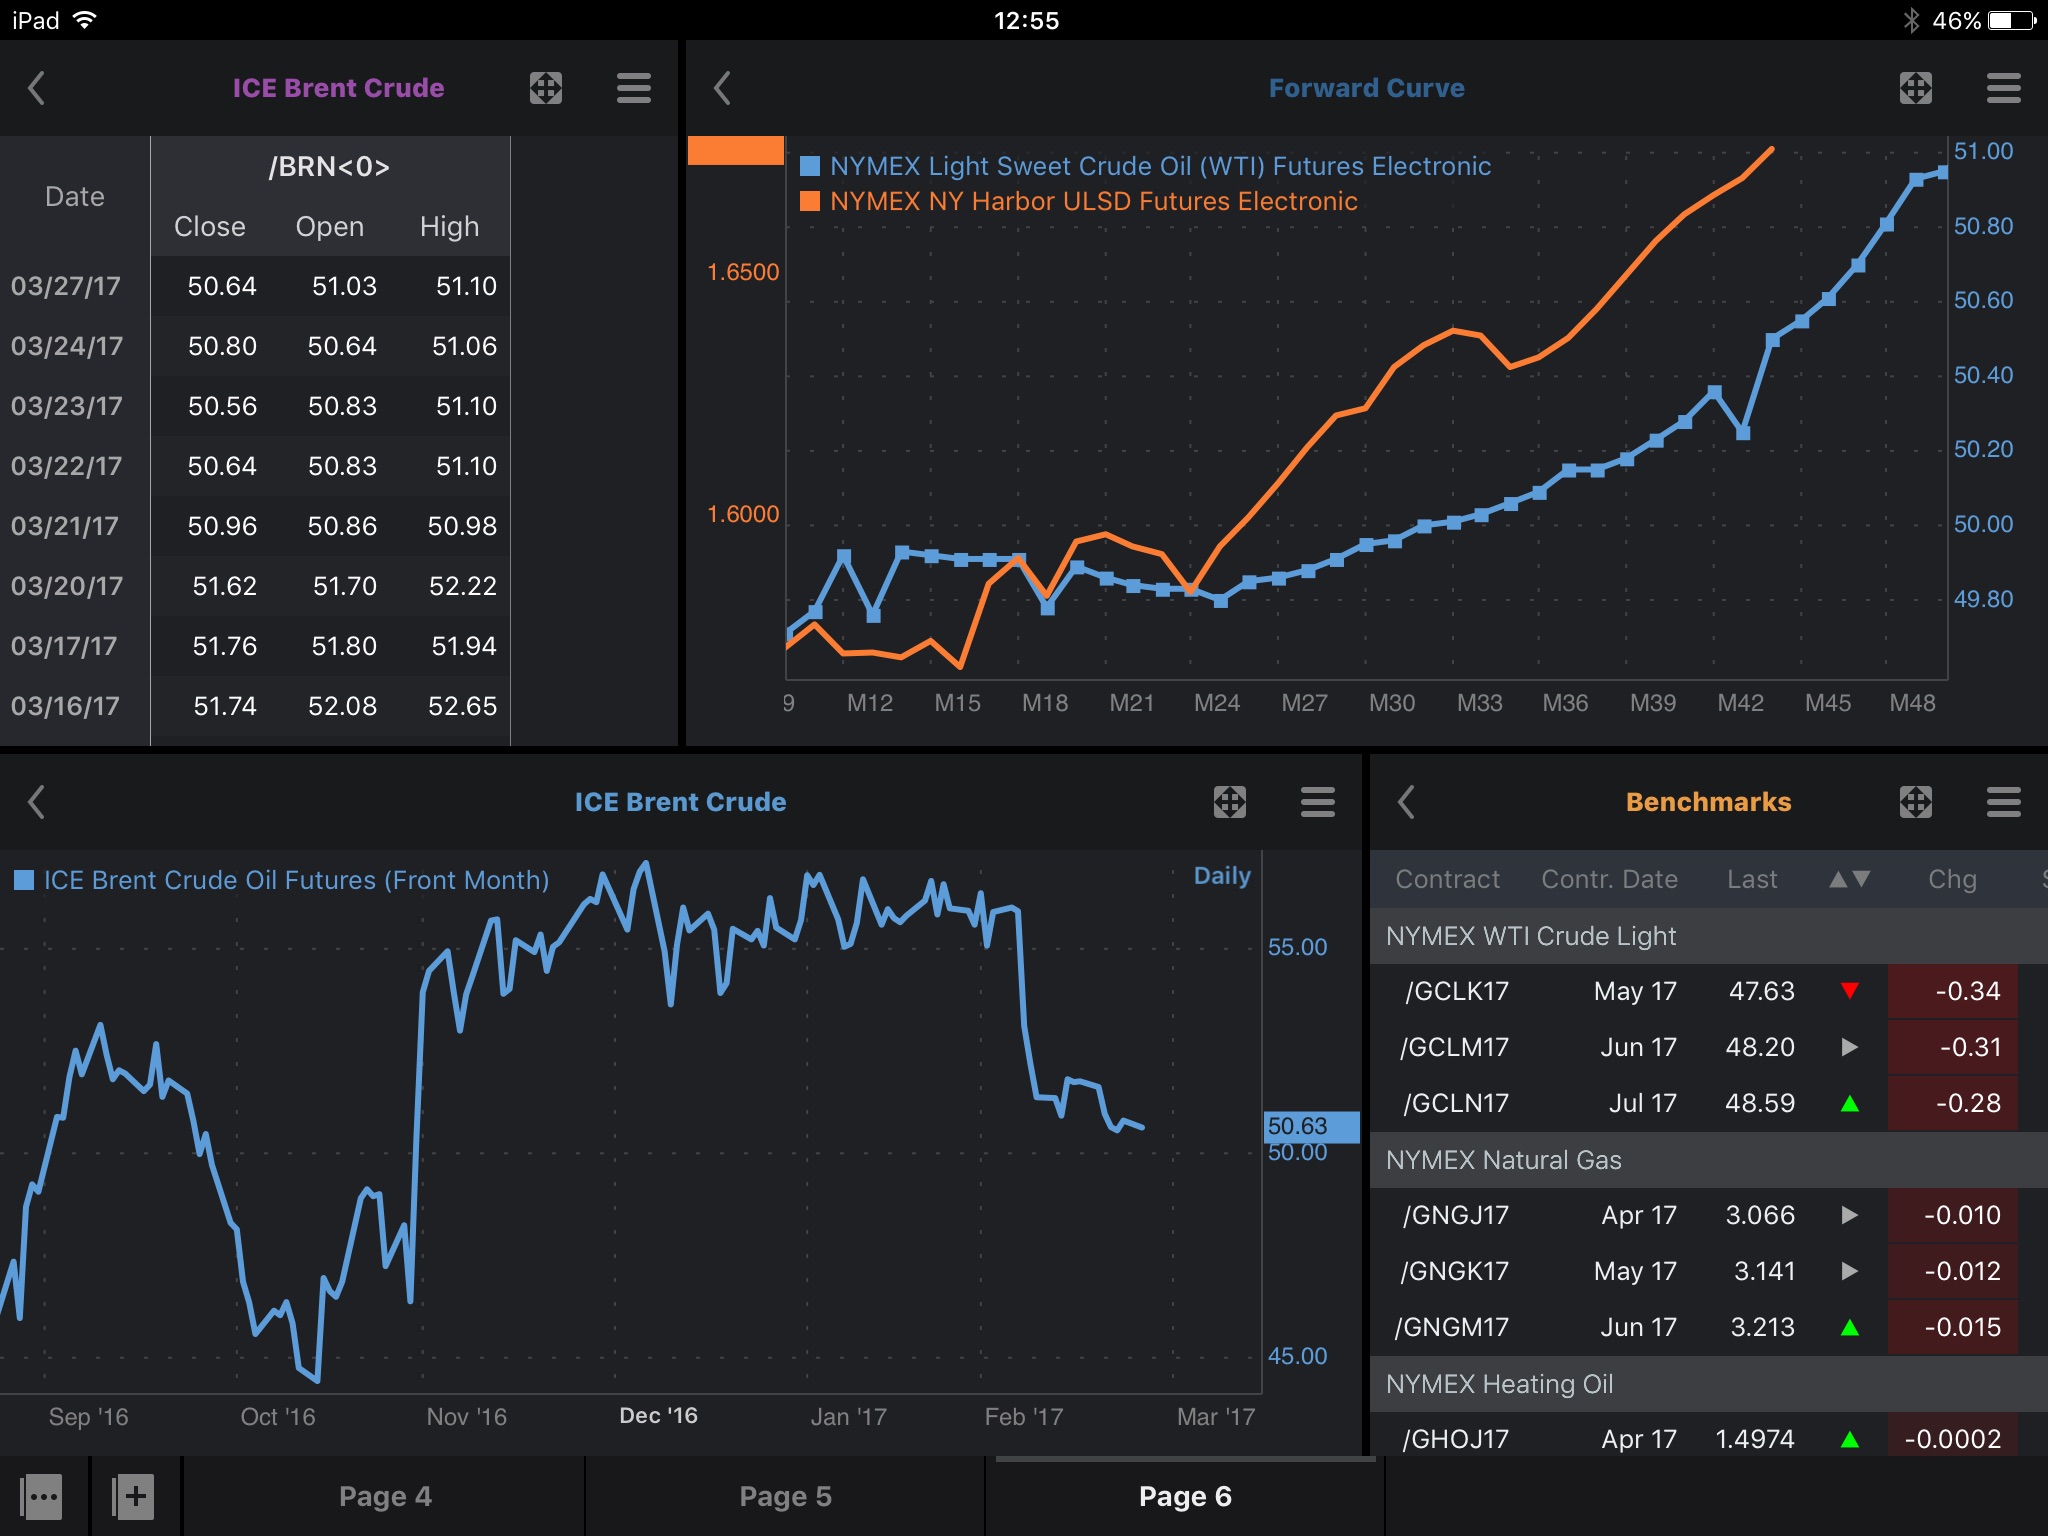
Task: Open /GCLK17 contract
Action: 1456,991
